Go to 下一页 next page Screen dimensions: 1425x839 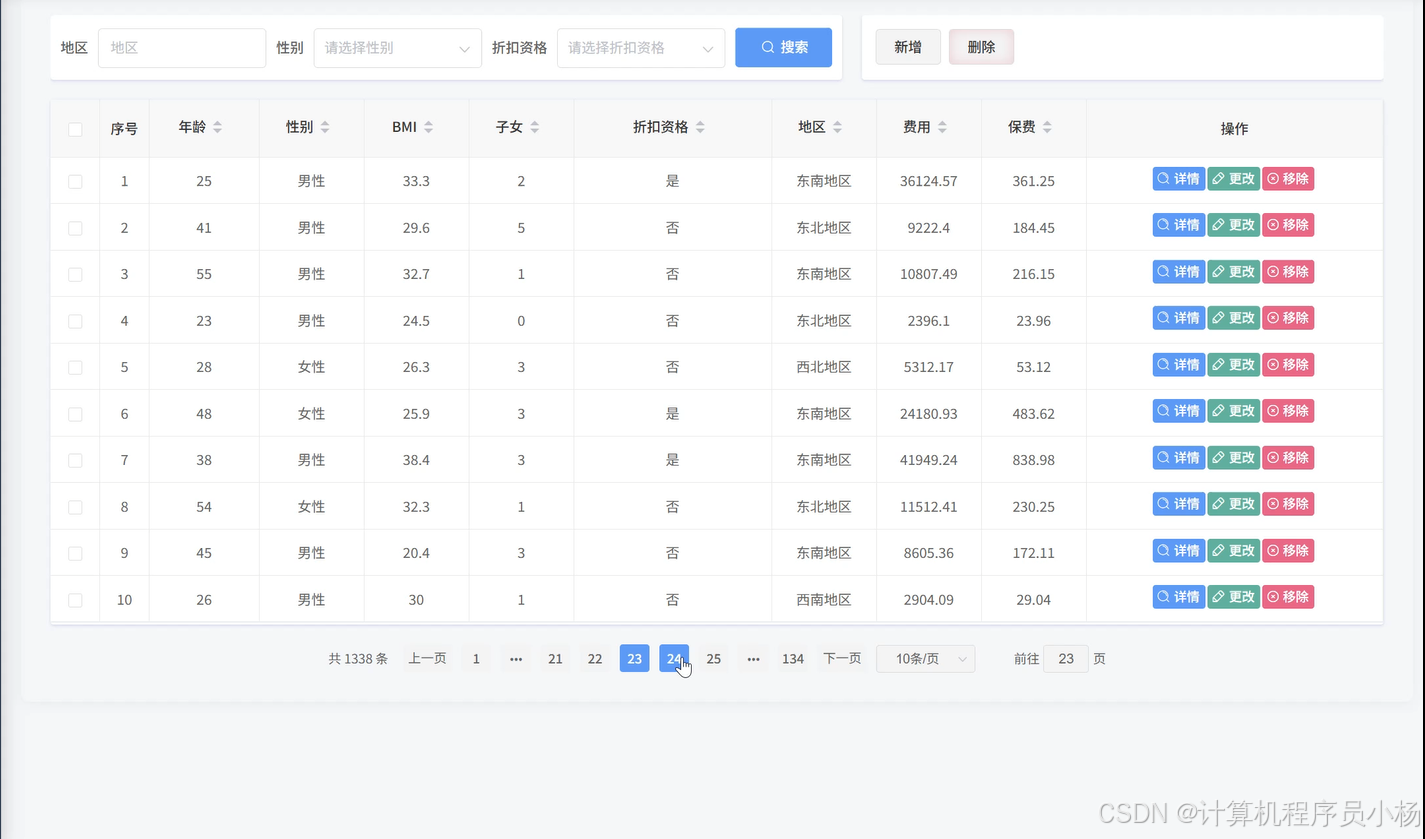[842, 659]
